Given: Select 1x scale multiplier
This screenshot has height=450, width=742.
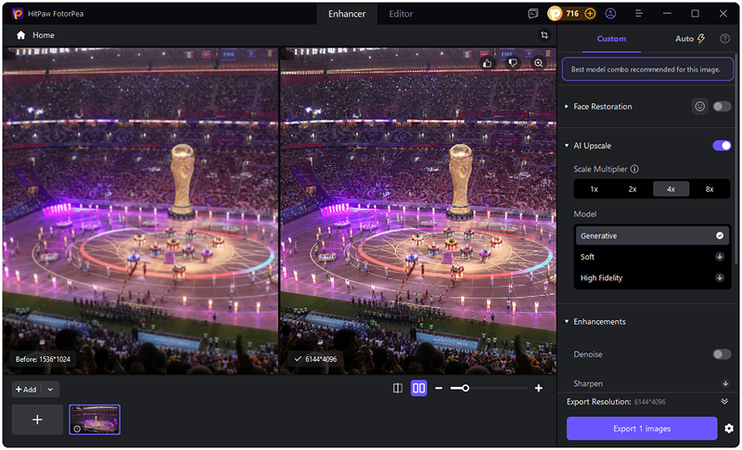Looking at the screenshot, I should (x=594, y=189).
